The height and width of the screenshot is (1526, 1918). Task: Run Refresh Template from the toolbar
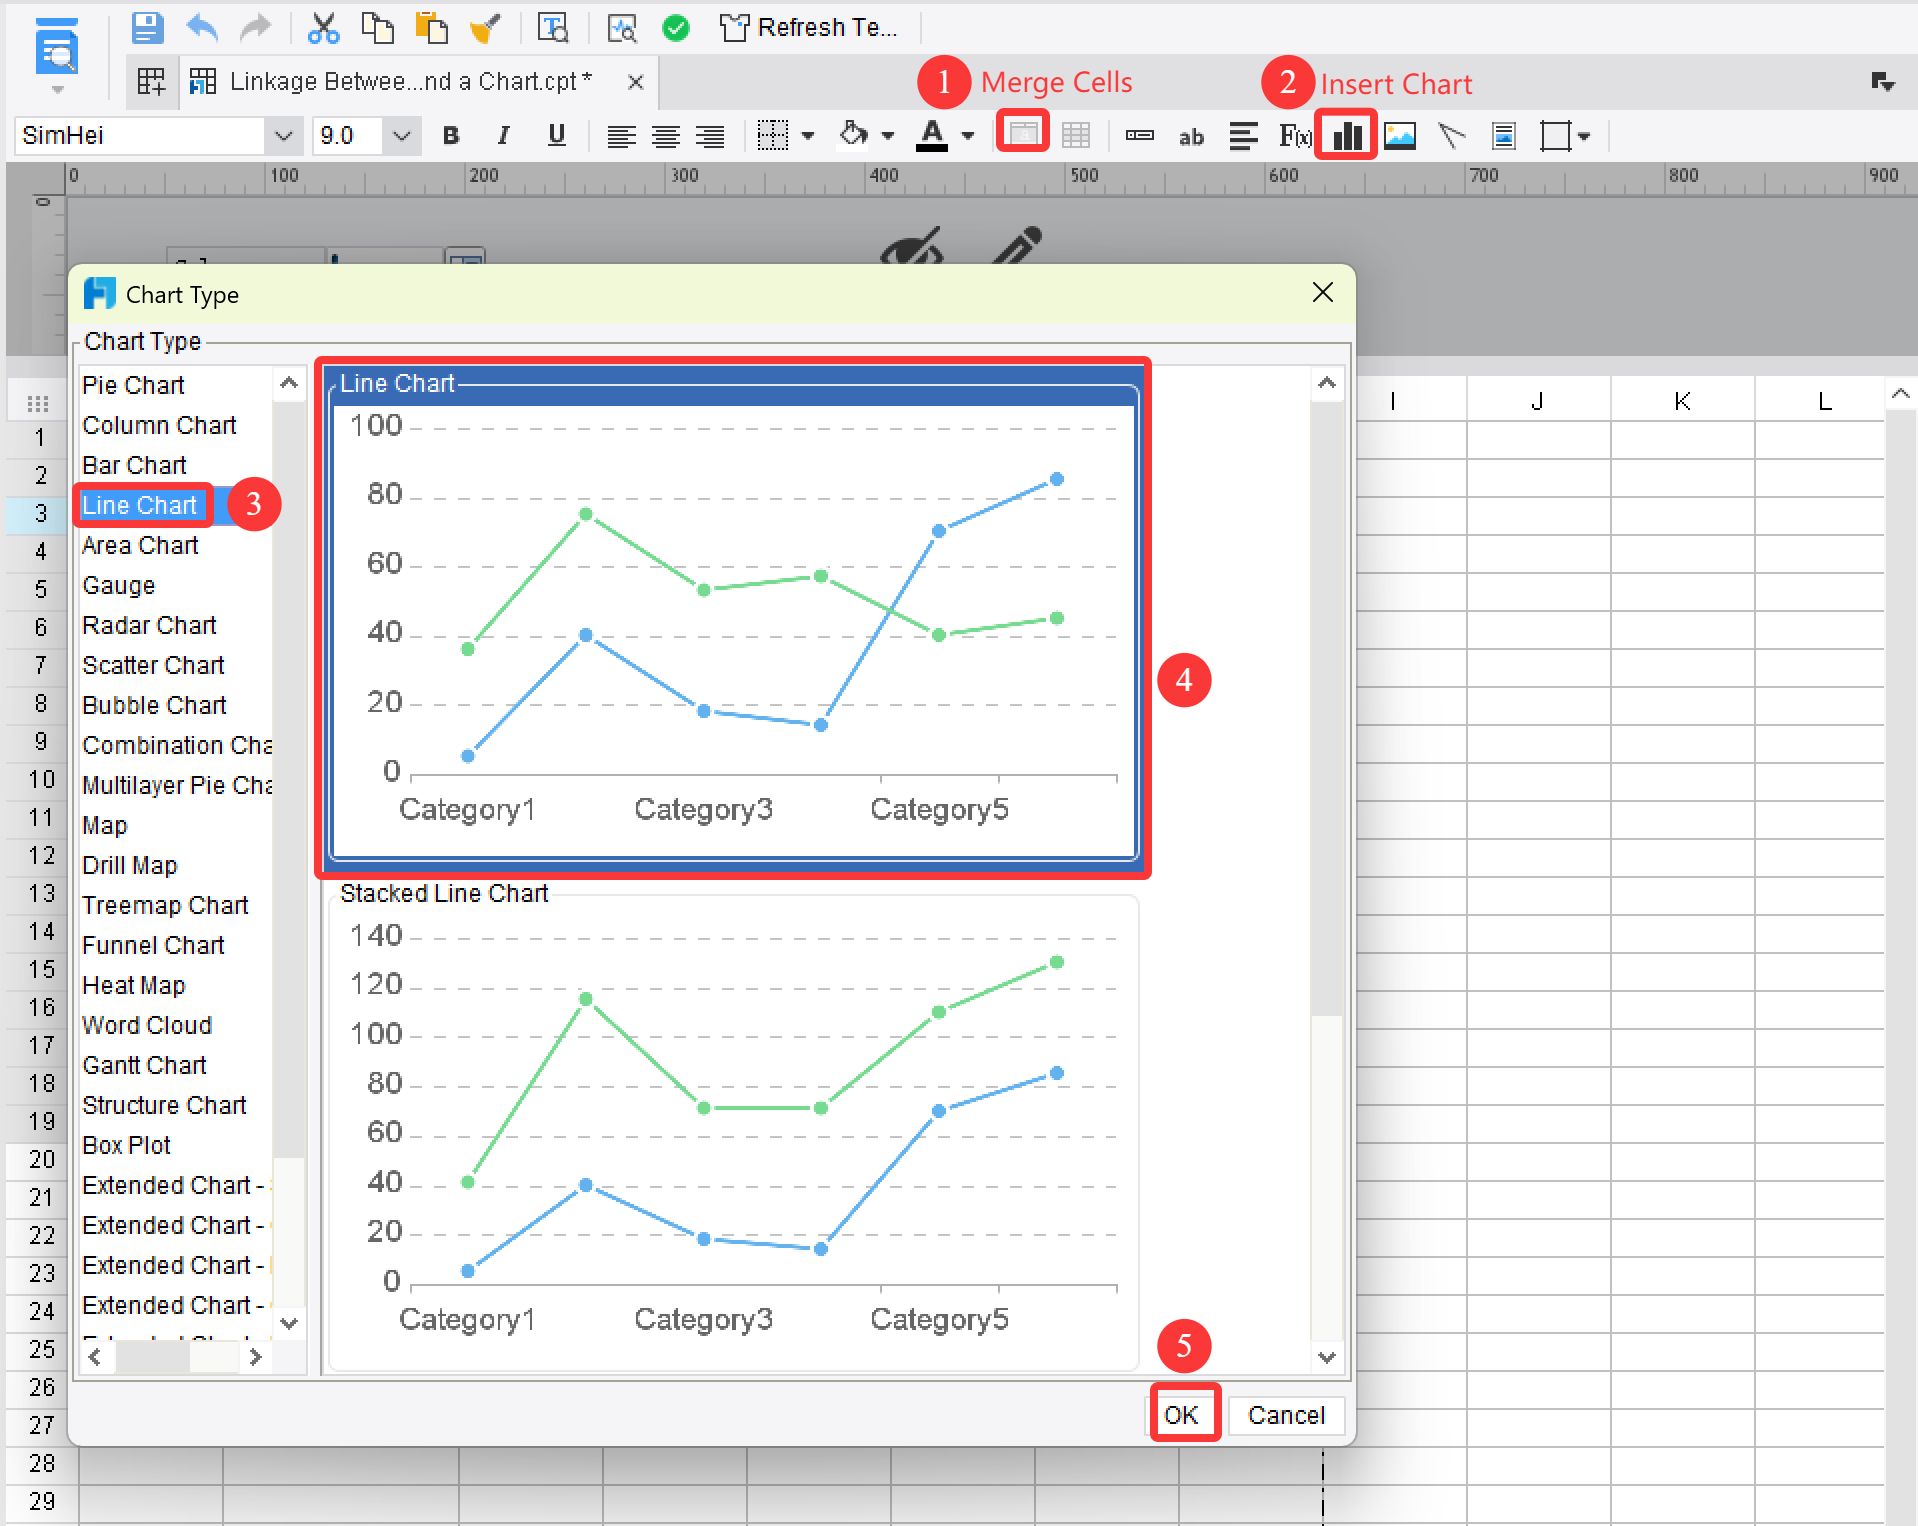click(810, 27)
